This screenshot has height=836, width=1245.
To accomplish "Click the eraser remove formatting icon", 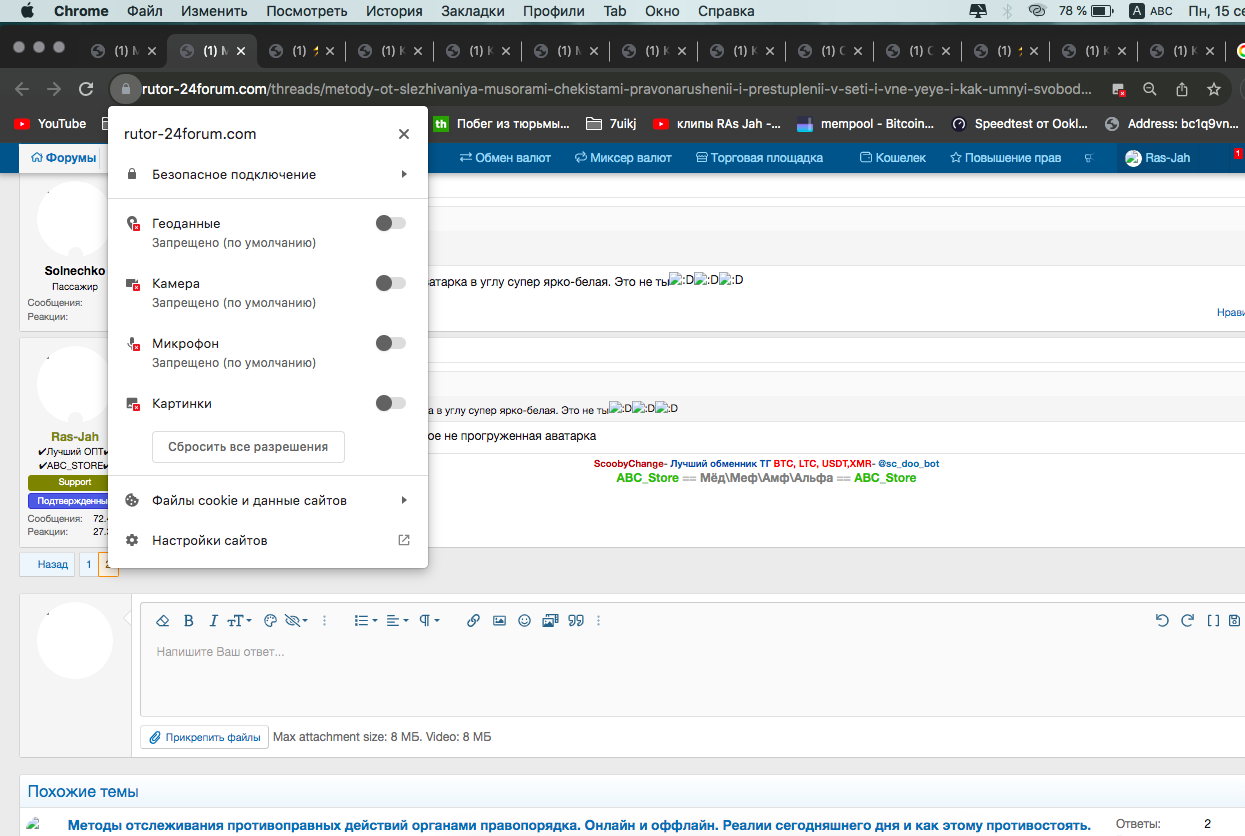I will pyautogui.click(x=164, y=621).
